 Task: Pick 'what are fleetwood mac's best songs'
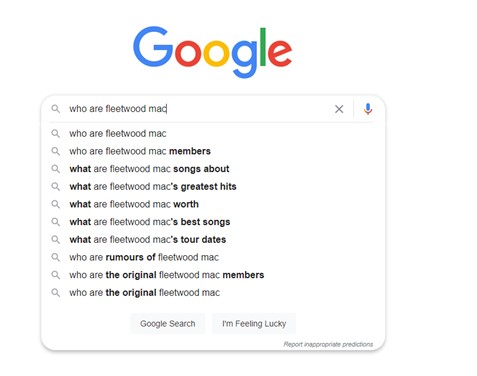pyautogui.click(x=213, y=222)
